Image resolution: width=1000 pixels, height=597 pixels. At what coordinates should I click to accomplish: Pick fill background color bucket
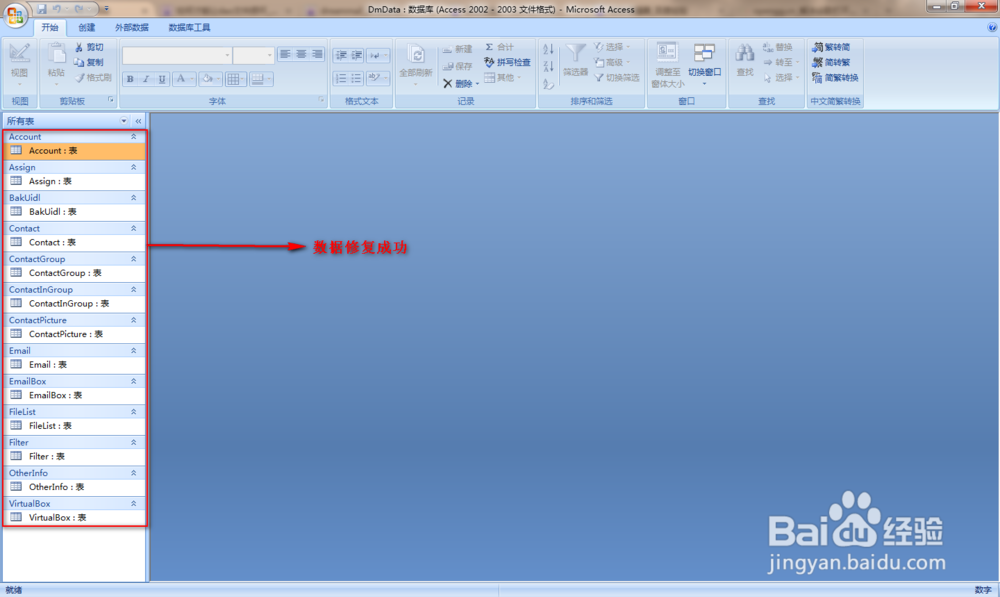(209, 79)
